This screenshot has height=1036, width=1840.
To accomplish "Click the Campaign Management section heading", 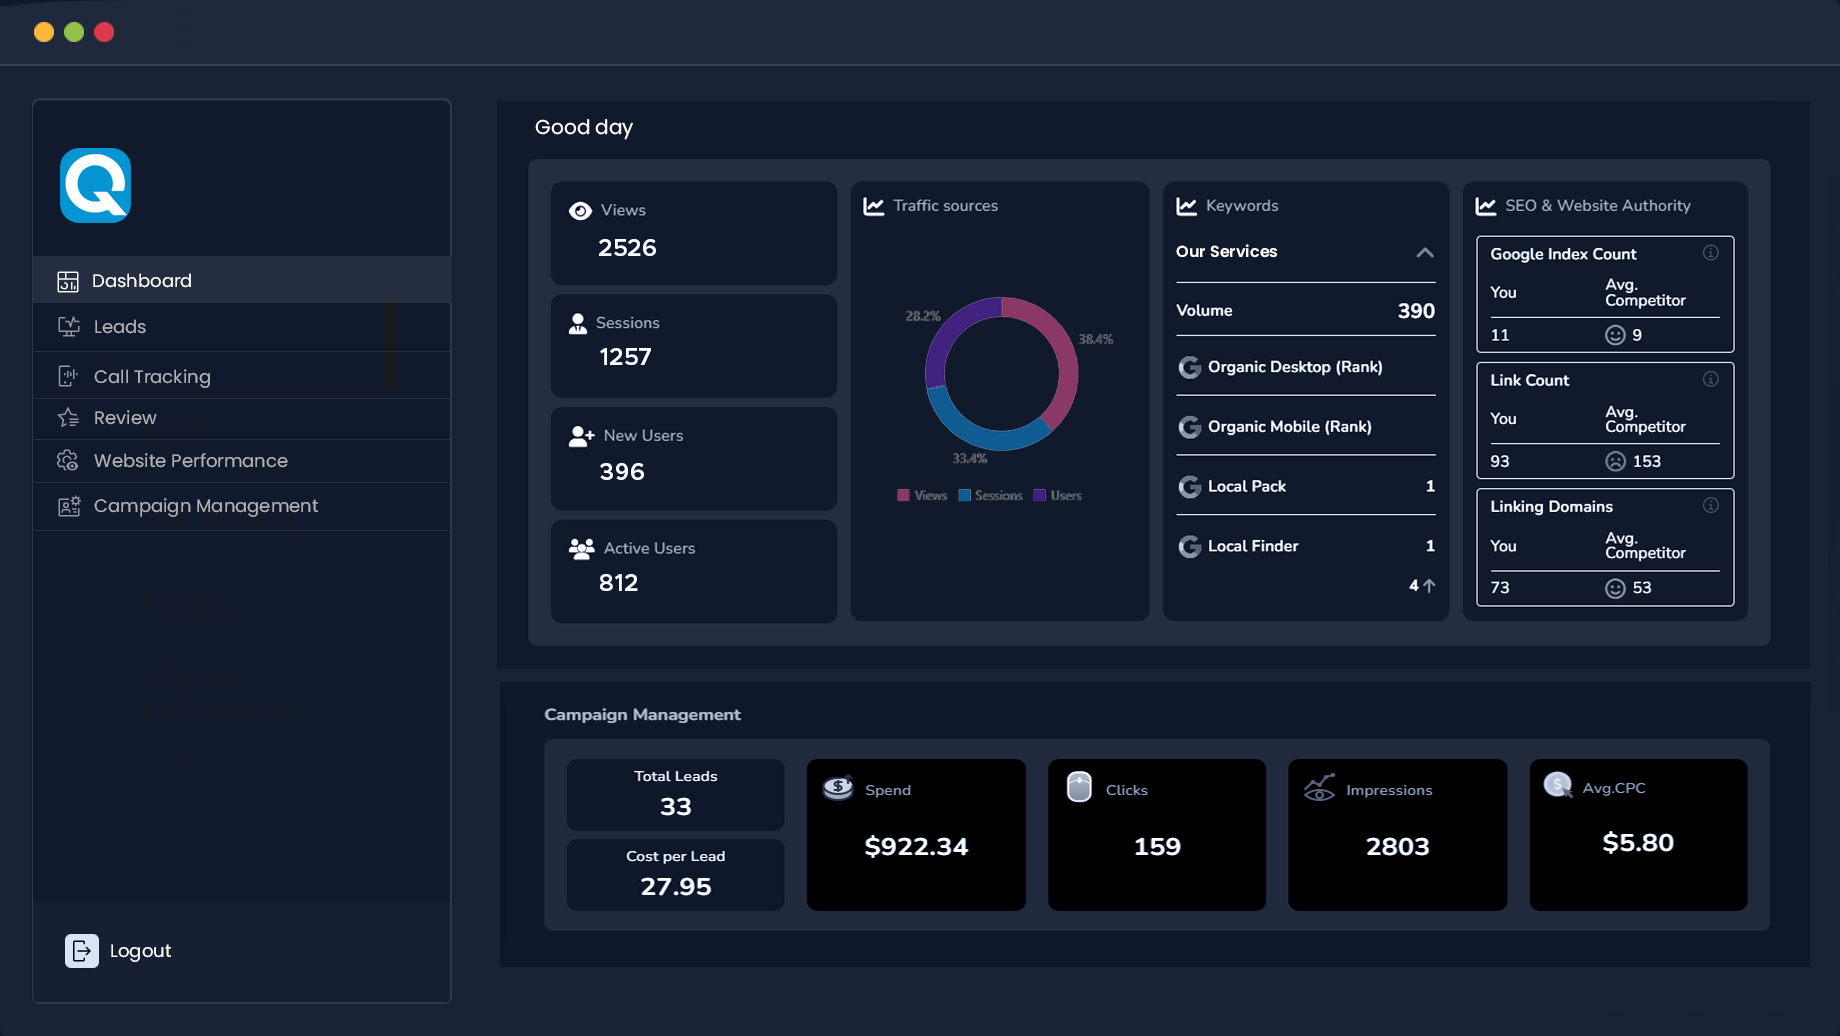I will 643,714.
